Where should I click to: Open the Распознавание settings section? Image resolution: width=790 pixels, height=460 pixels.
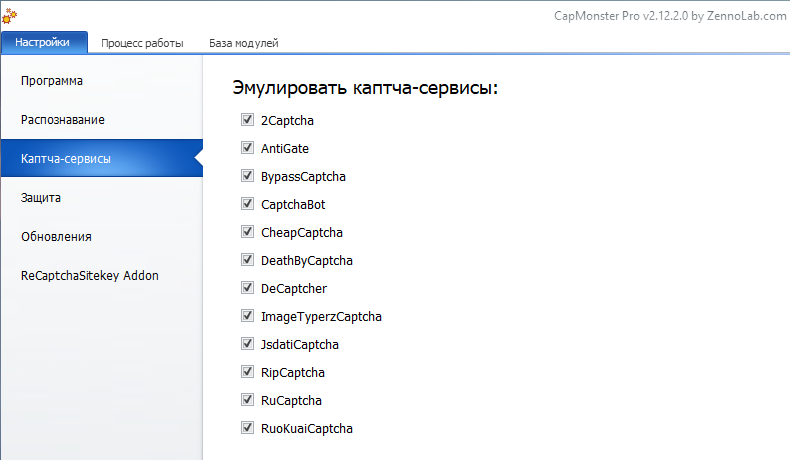coord(62,119)
